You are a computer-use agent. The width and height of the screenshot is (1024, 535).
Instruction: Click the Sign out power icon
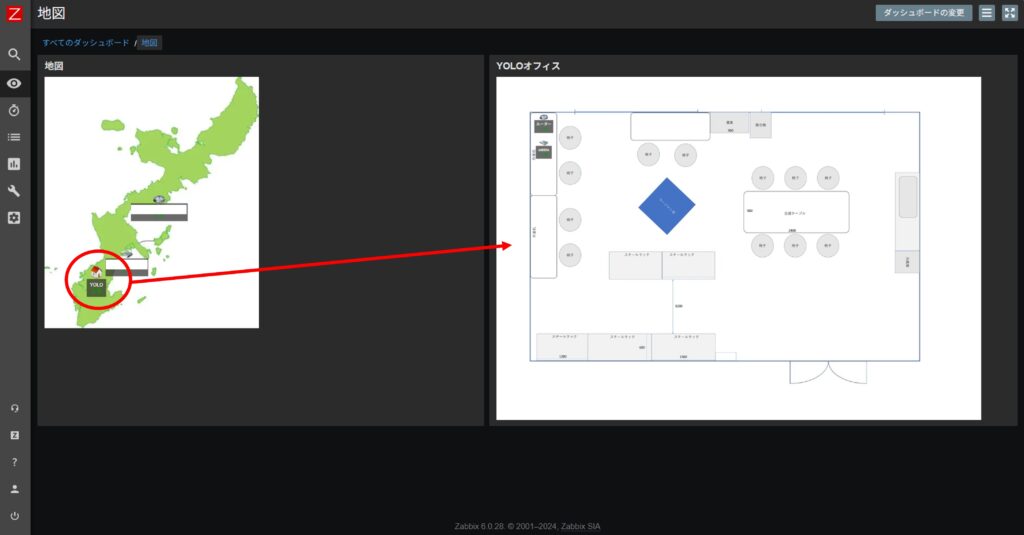tap(14, 516)
